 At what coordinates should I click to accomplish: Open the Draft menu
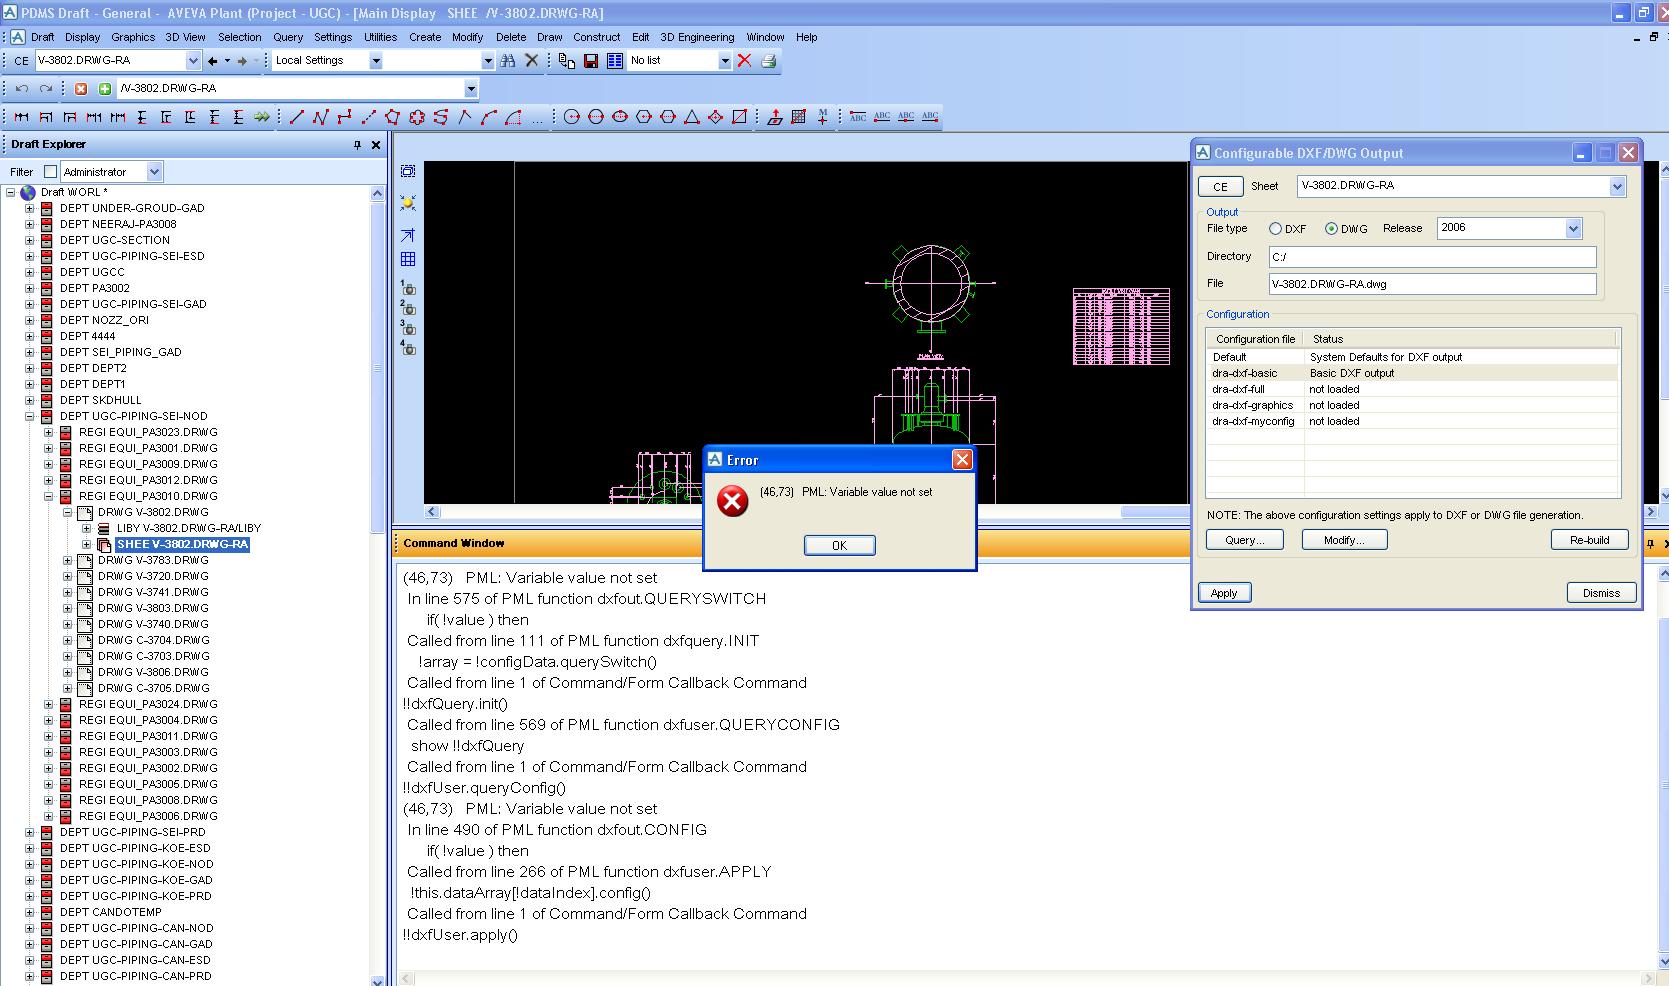(x=43, y=37)
